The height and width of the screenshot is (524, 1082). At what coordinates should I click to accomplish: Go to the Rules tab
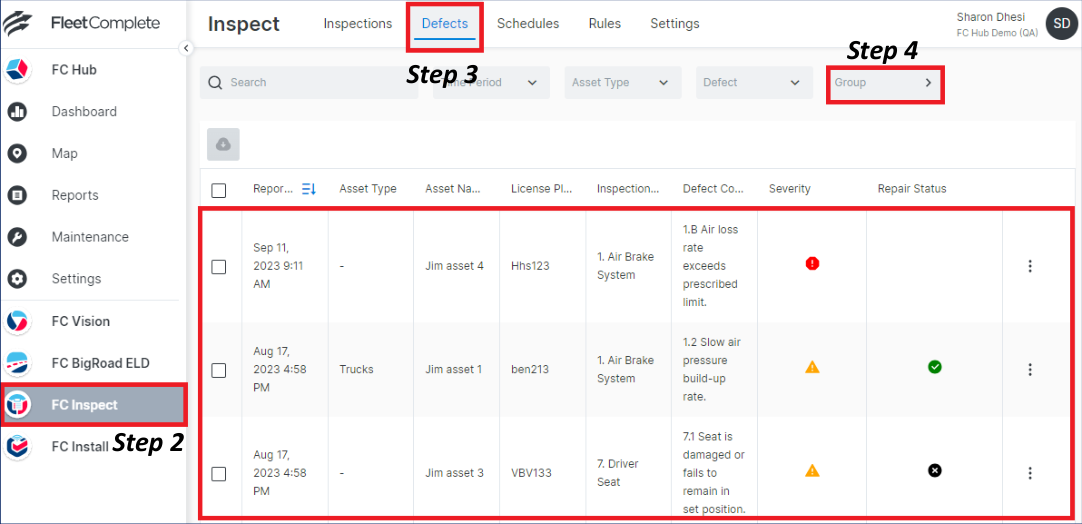point(604,23)
